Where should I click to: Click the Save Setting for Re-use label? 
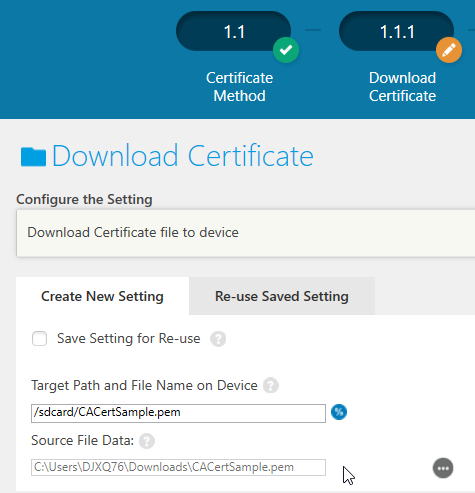(129, 339)
